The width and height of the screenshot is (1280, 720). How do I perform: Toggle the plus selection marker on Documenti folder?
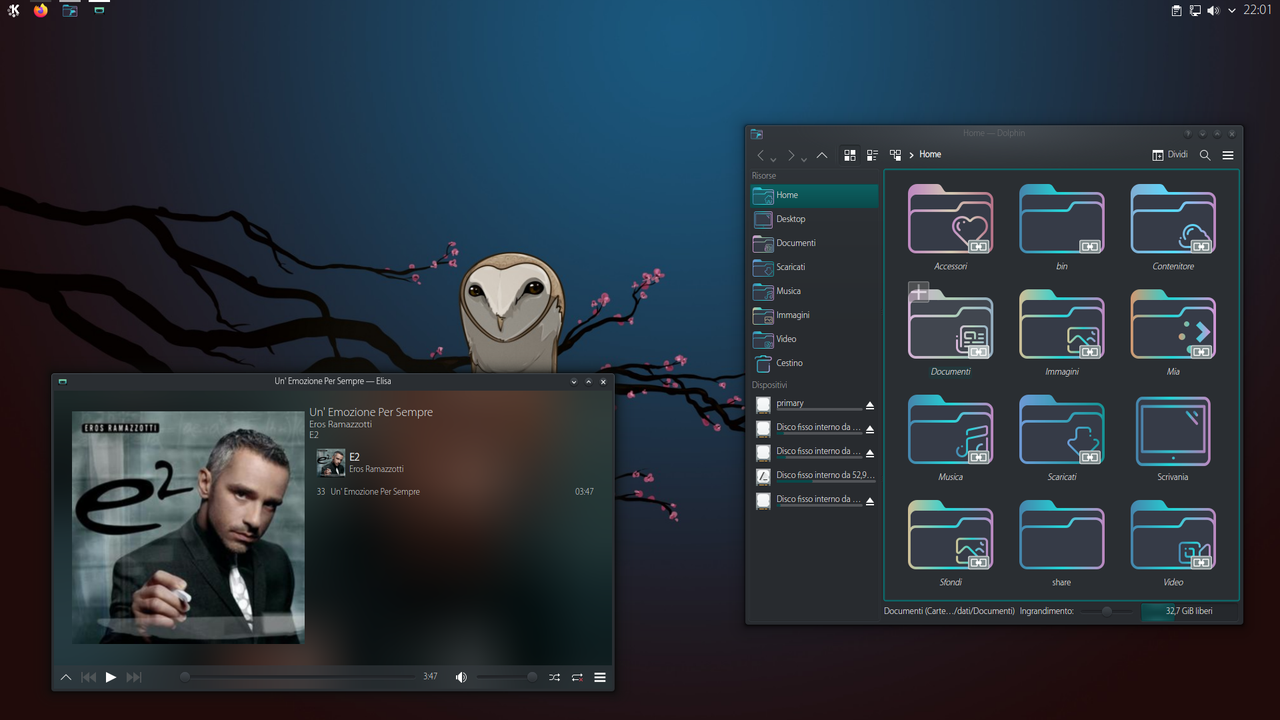pyautogui.click(x=918, y=292)
